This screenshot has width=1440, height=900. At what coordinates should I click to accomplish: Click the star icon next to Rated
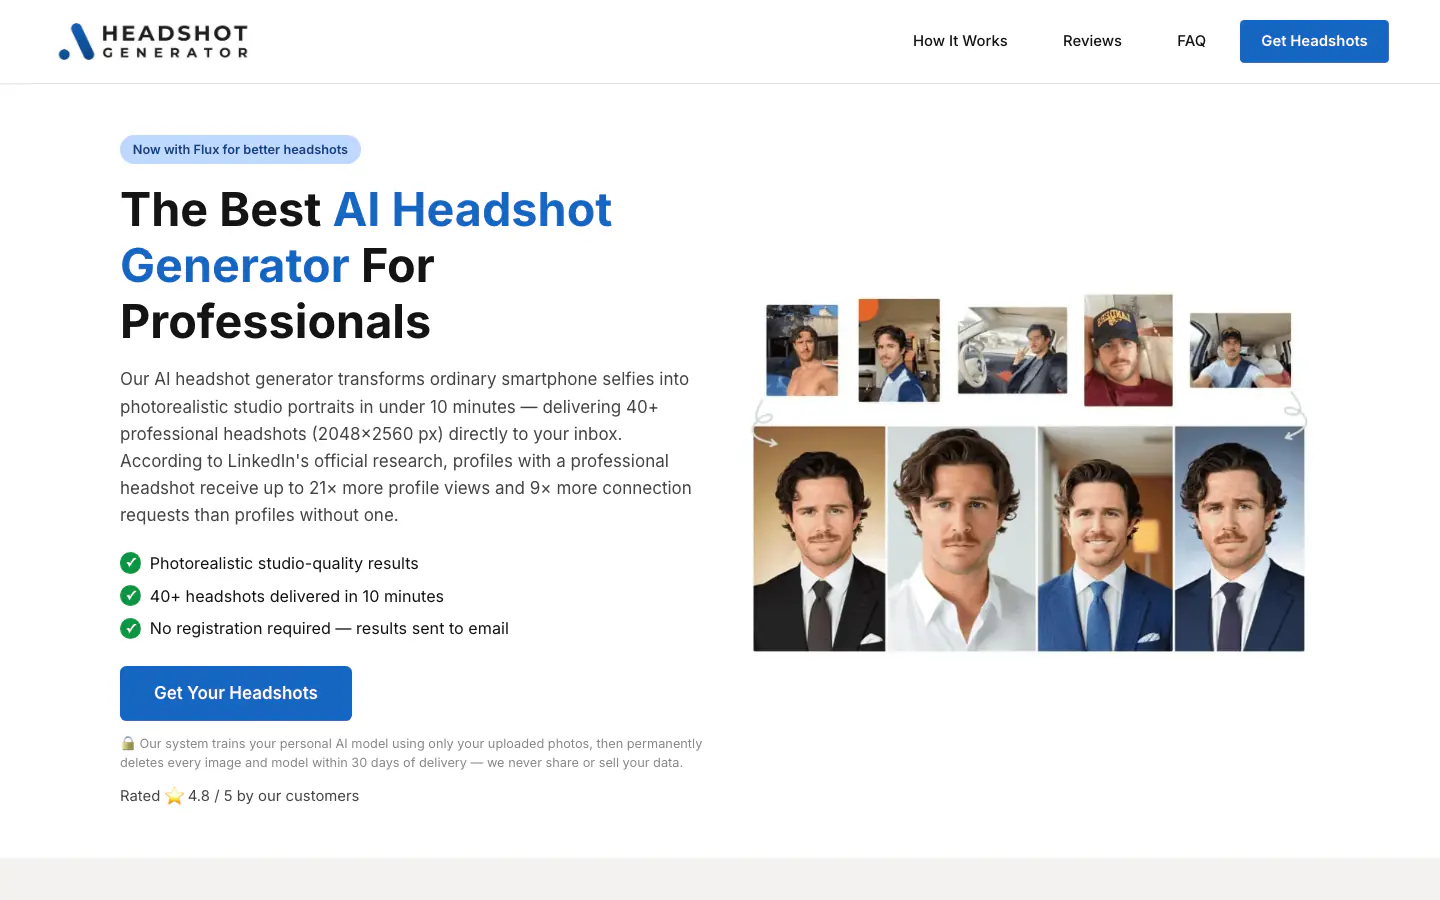[174, 796]
